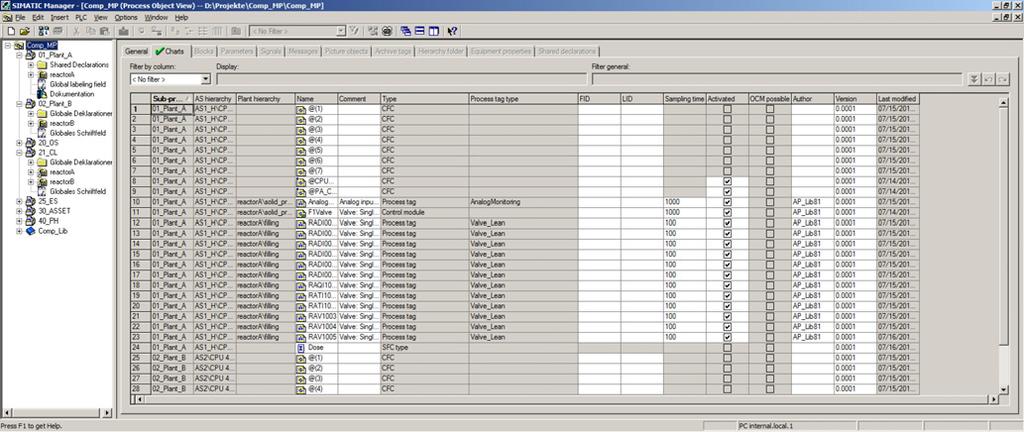Click the table's vertical scrollbar
The width and height of the screenshot is (1024, 432).
coord(1004,248)
